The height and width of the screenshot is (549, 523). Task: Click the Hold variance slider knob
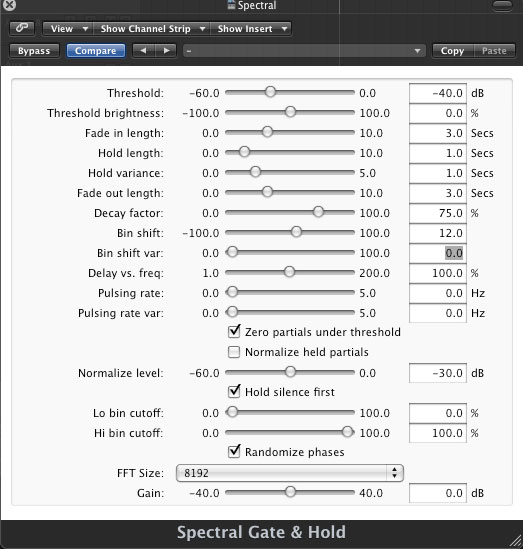pyautogui.click(x=255, y=172)
